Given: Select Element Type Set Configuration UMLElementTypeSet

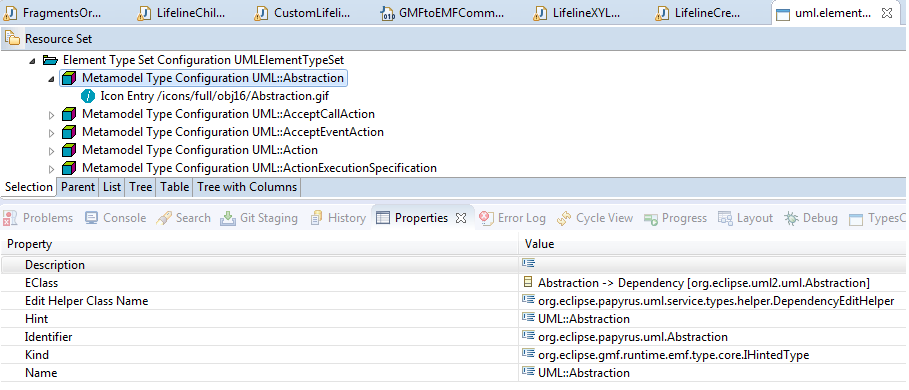Looking at the screenshot, I should (203, 60).
